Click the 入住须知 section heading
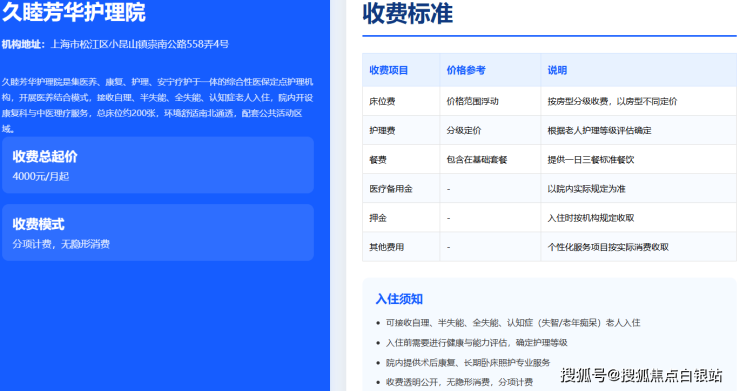740x391 pixels. 399,299
